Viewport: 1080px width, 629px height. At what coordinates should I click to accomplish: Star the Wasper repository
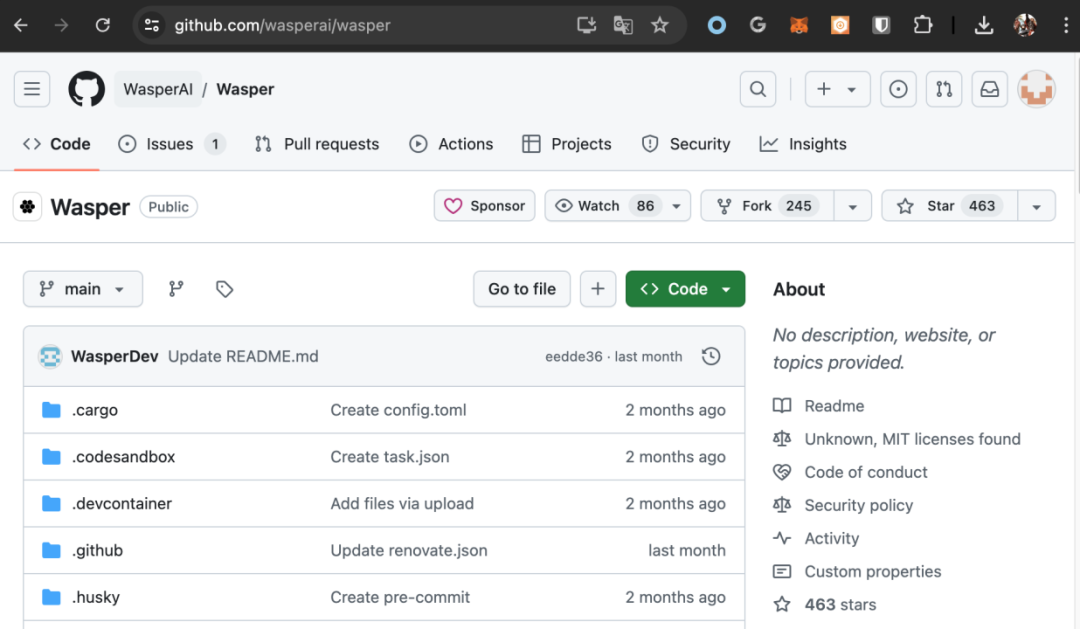(x=950, y=206)
